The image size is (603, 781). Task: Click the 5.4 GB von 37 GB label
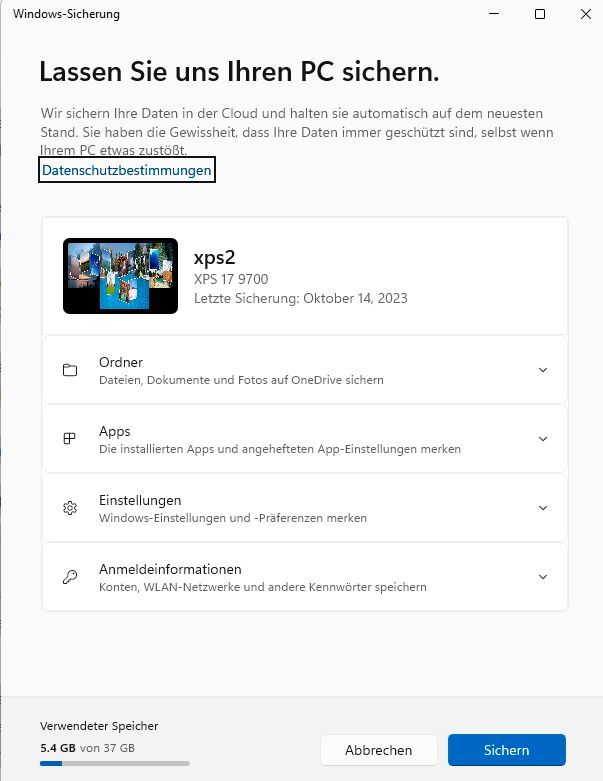click(x=87, y=748)
